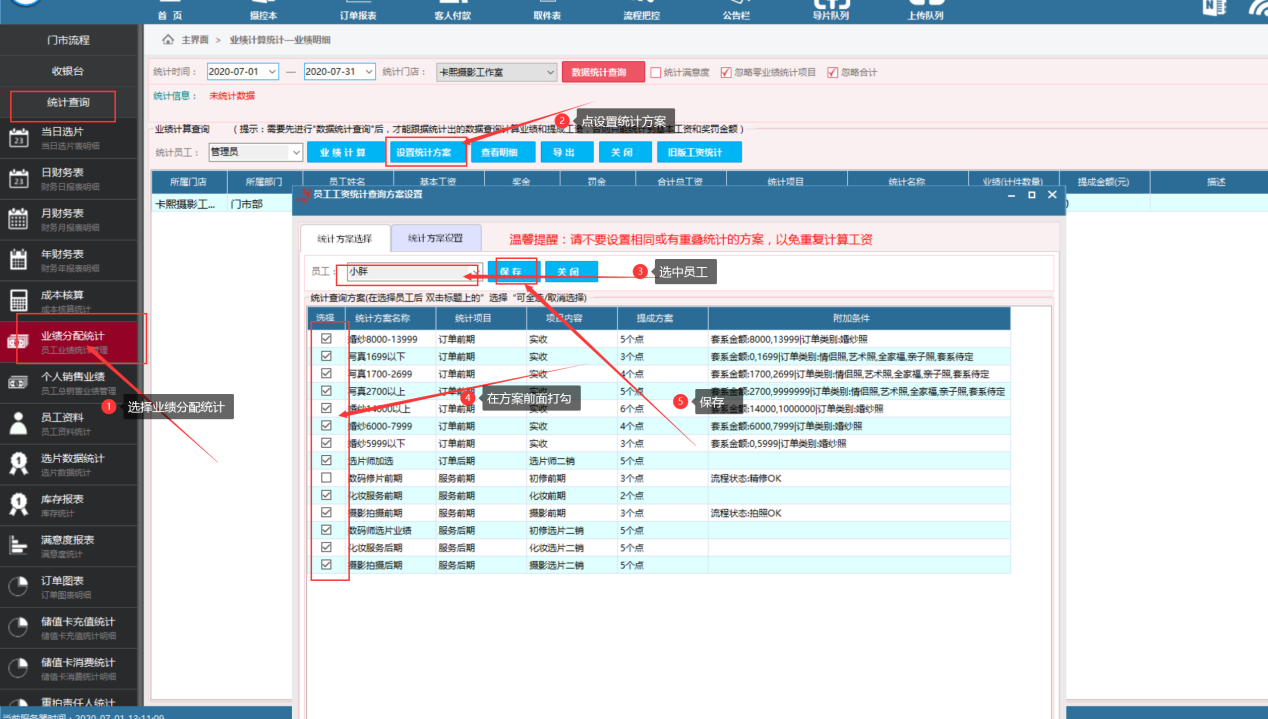Expand the 统计门店 store dropdown
1268x719 pixels.
click(x=550, y=72)
